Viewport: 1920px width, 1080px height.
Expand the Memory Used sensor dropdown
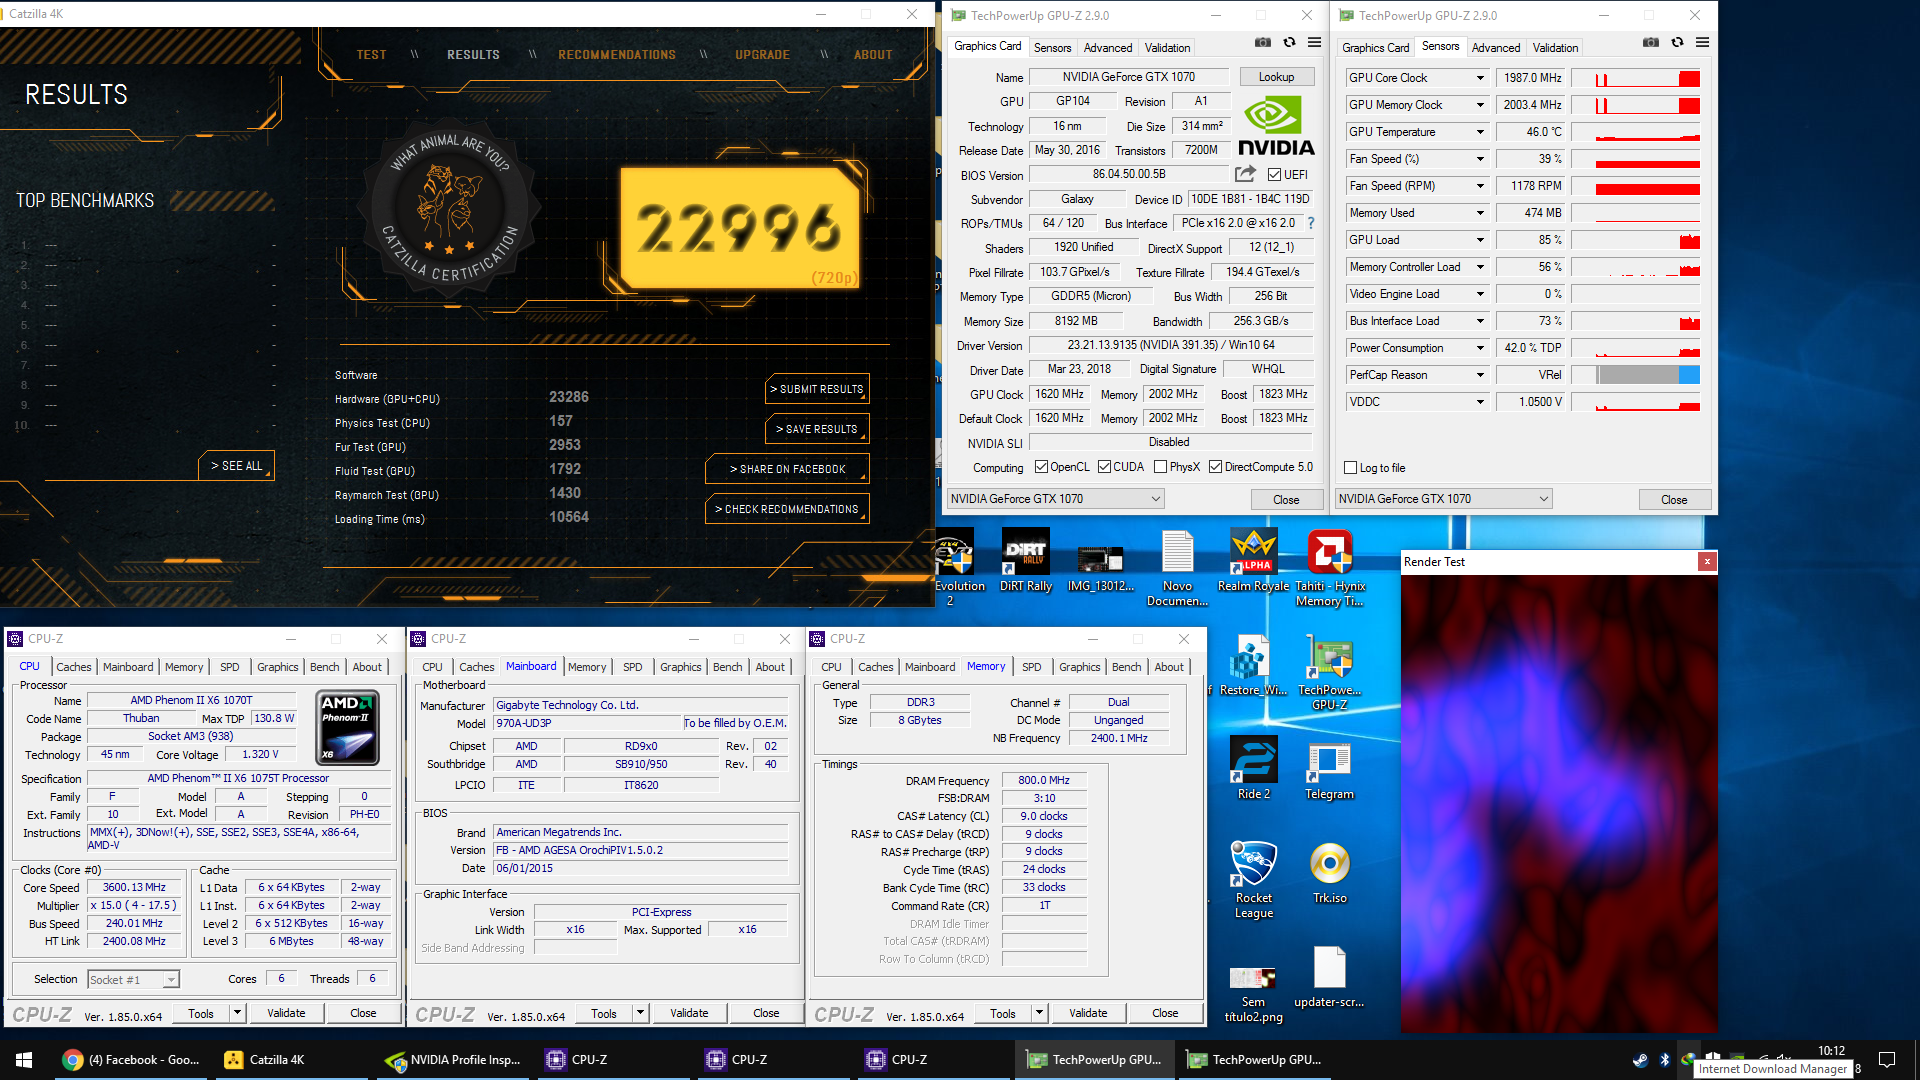(1480, 213)
